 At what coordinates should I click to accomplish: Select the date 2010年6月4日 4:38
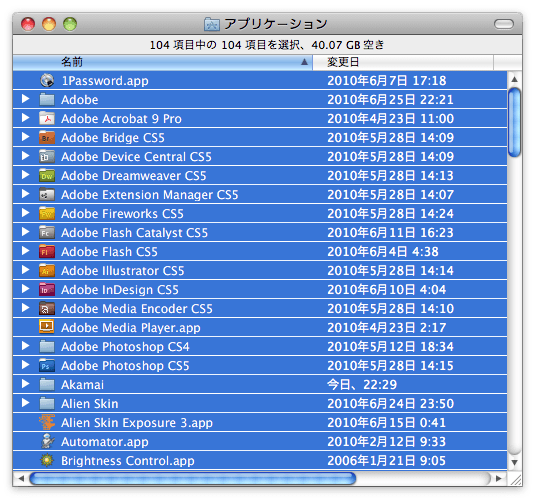tap(383, 252)
